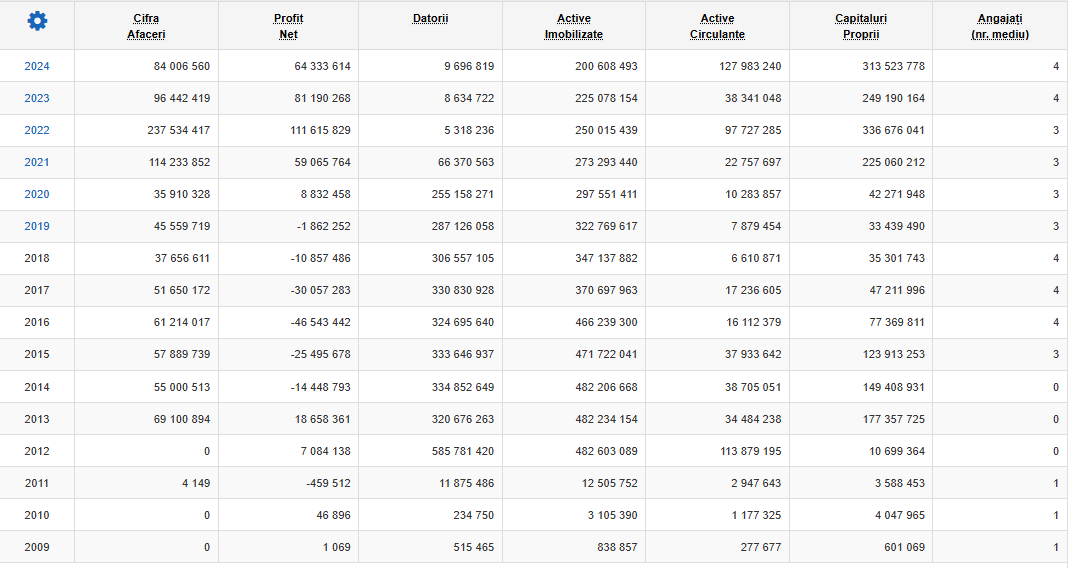Click the Profit Net column header
Image resolution: width=1068 pixels, height=568 pixels.
click(x=288, y=26)
